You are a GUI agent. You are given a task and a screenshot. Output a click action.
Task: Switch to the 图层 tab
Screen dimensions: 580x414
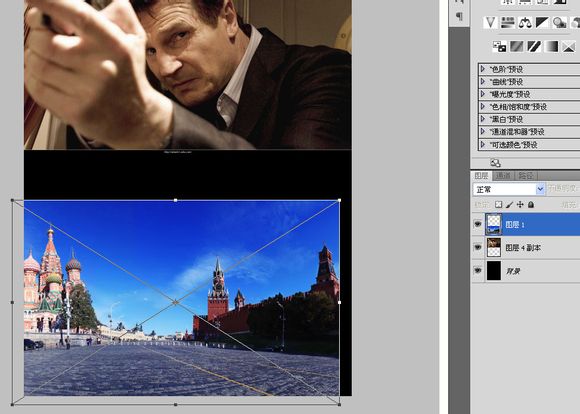481,176
